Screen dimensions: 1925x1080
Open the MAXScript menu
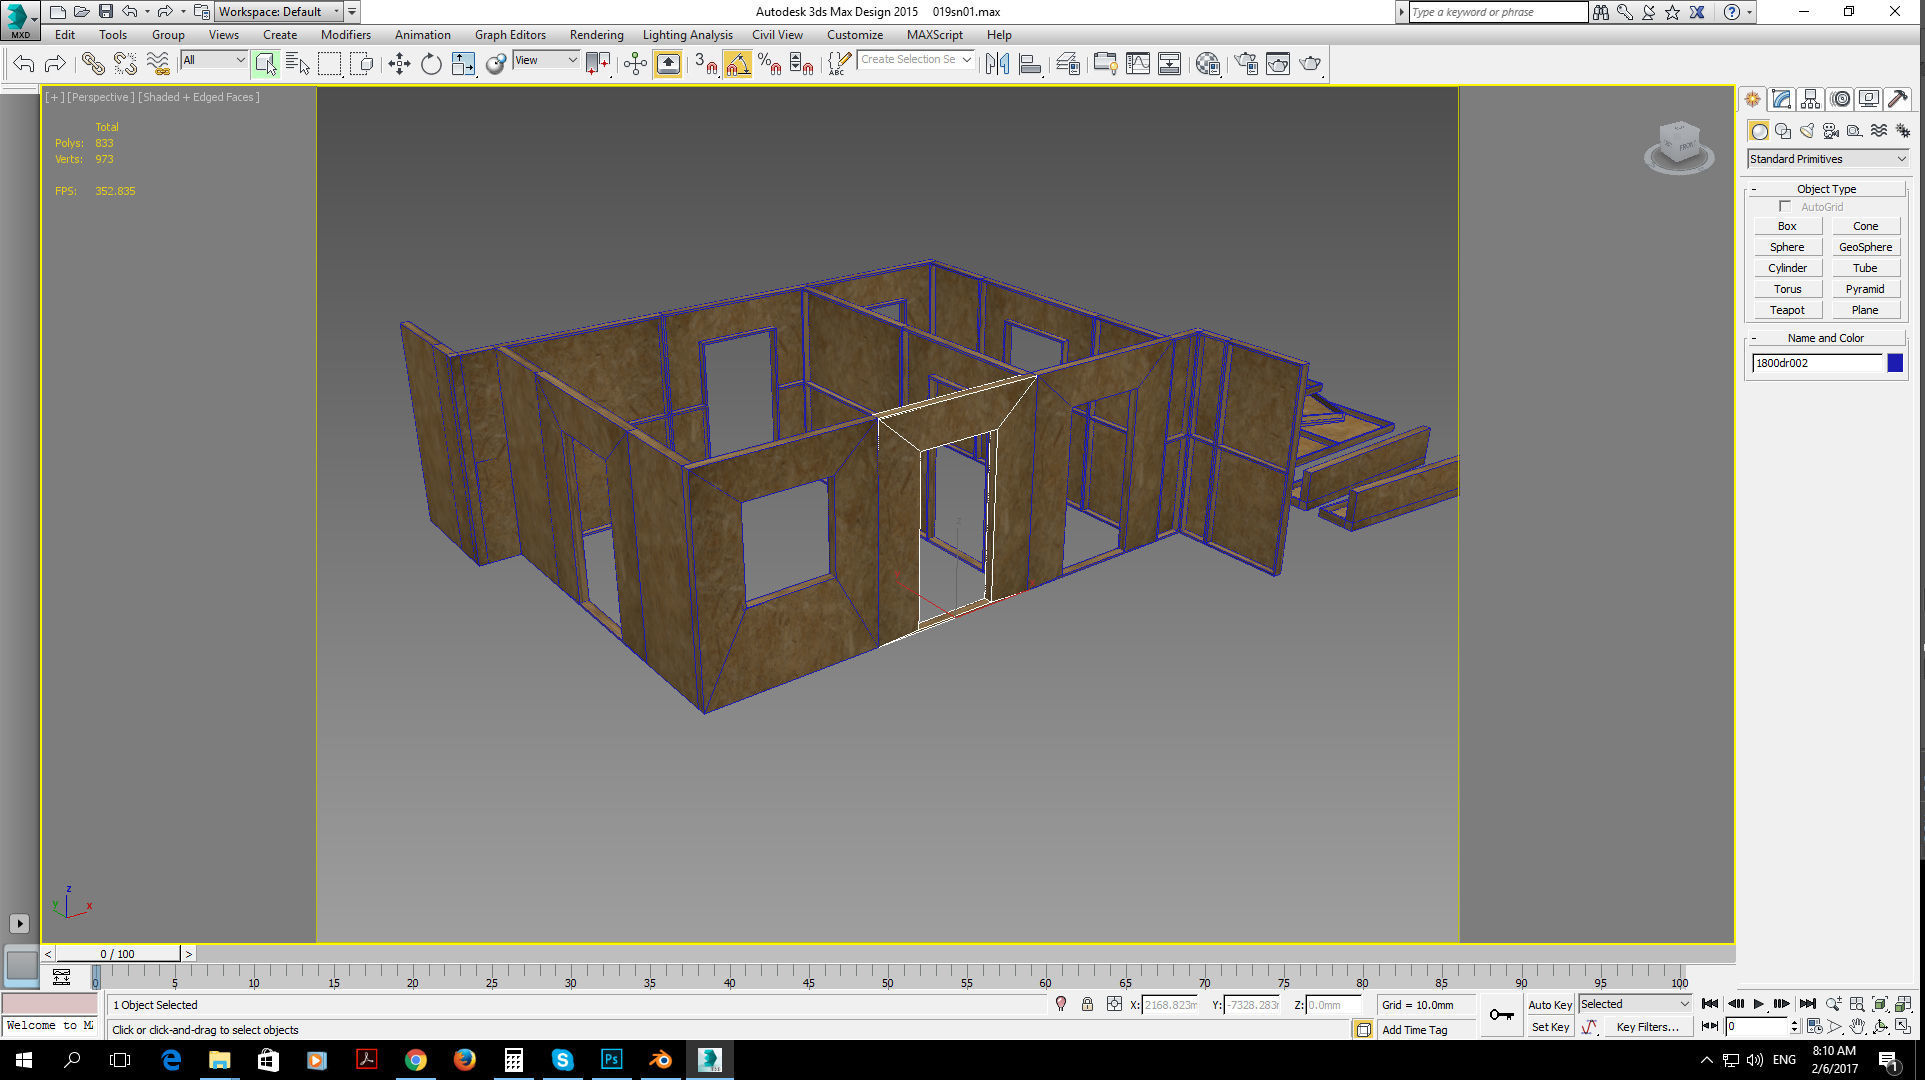coord(934,35)
